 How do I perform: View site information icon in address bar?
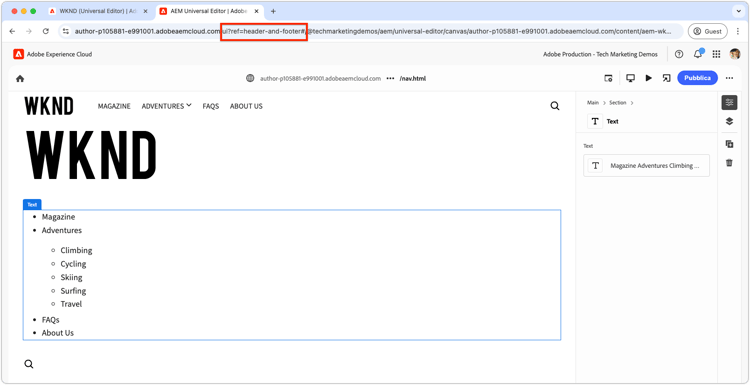[66, 31]
